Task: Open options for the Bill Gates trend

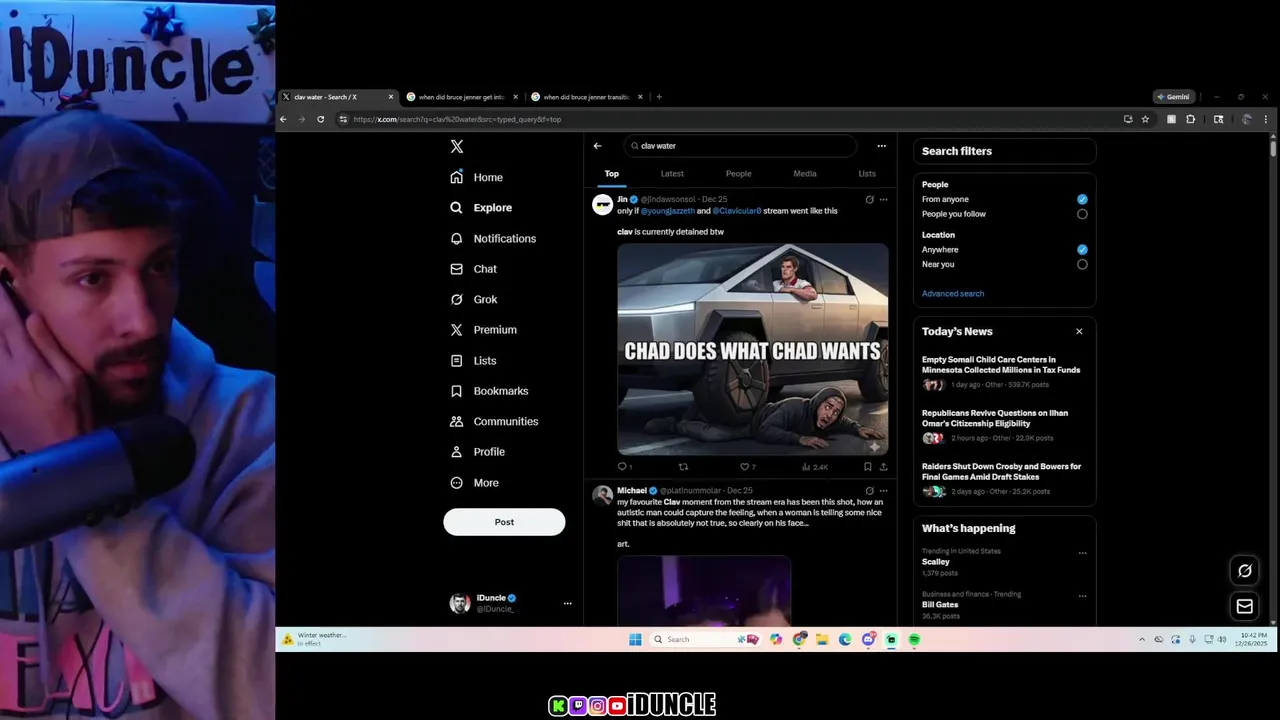Action: click(1082, 595)
